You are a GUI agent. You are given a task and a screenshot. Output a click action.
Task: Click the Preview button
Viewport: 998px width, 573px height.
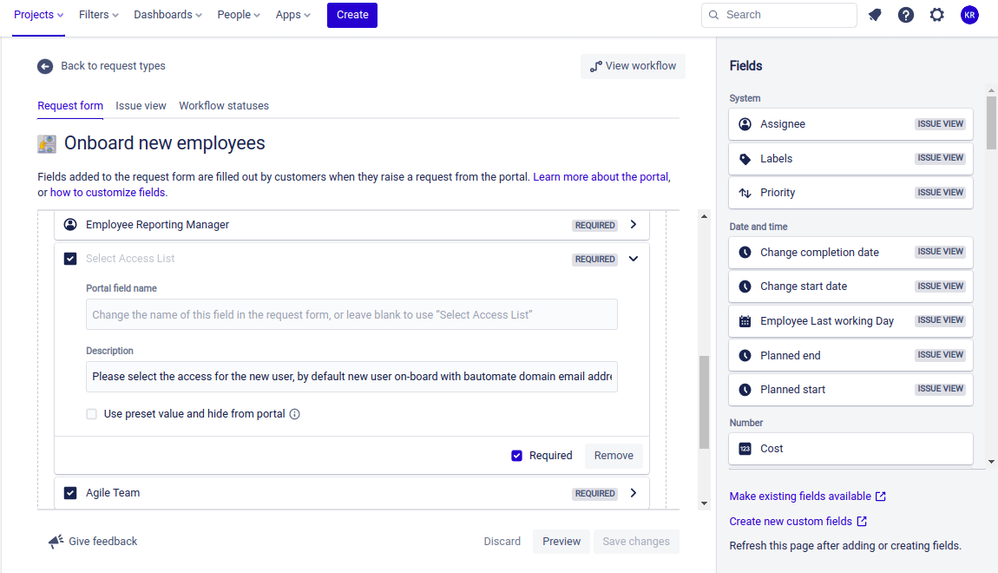point(561,541)
